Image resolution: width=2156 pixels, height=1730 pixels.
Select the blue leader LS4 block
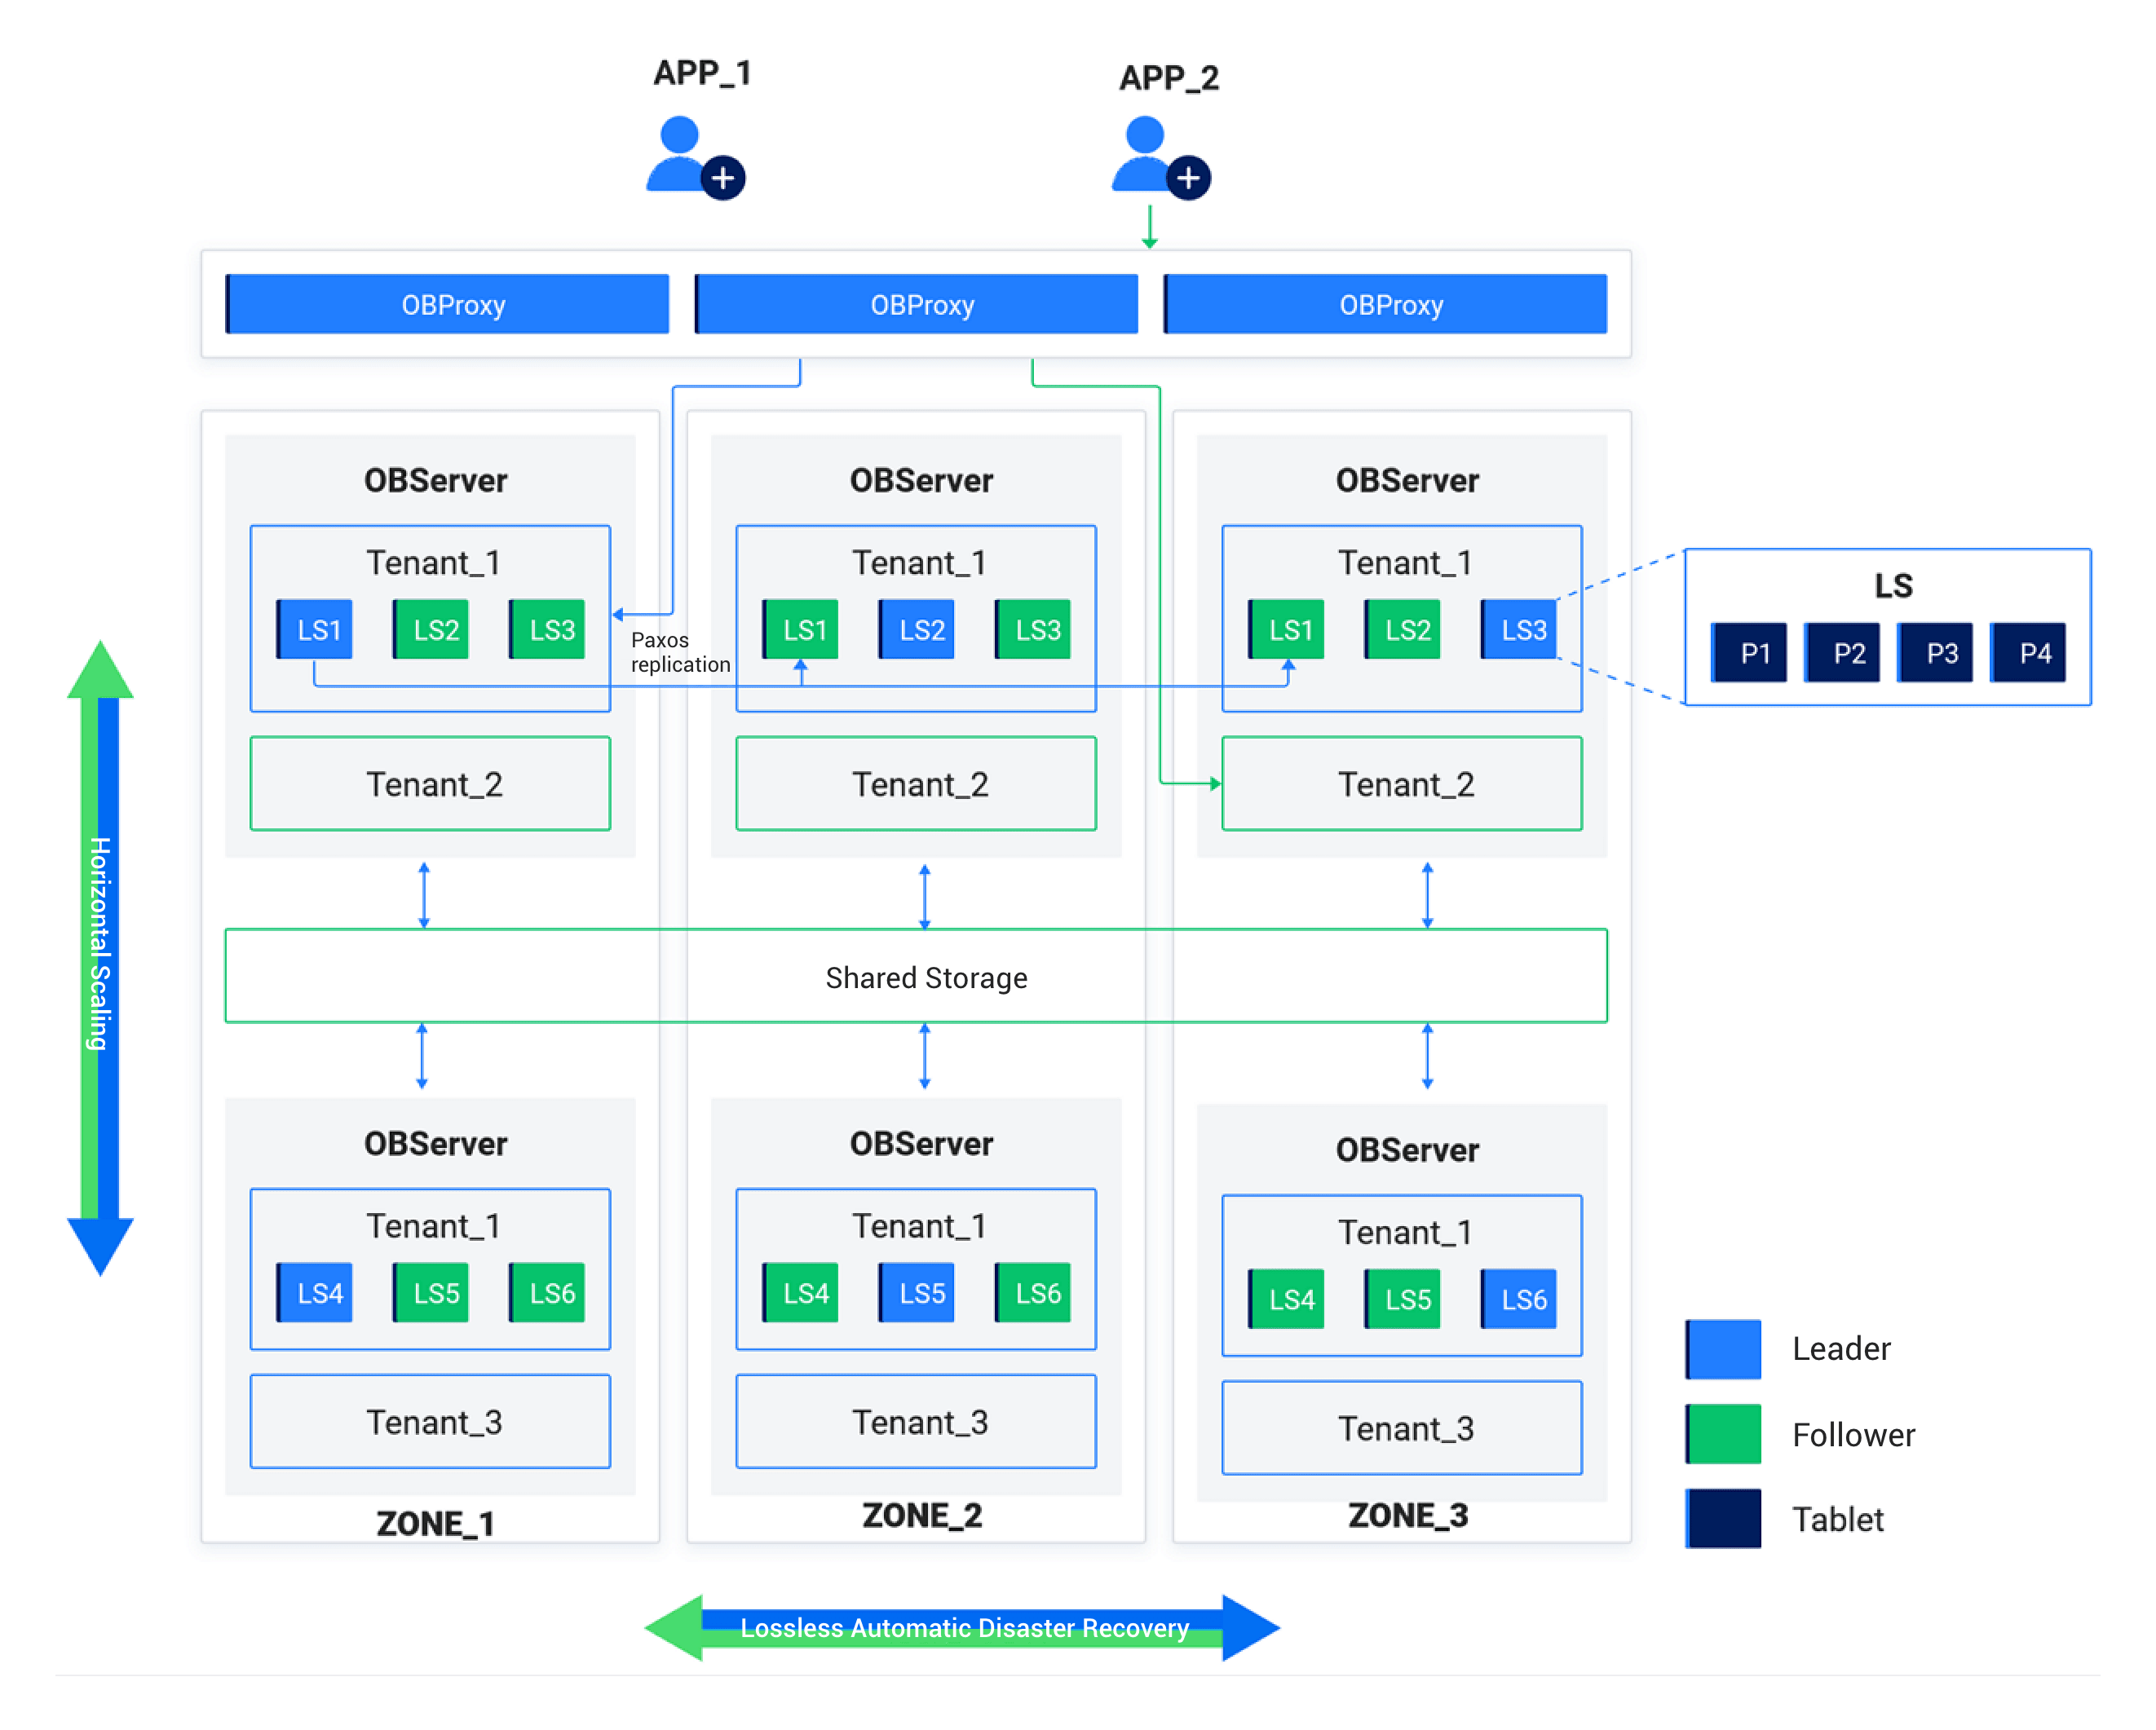pos(315,1292)
